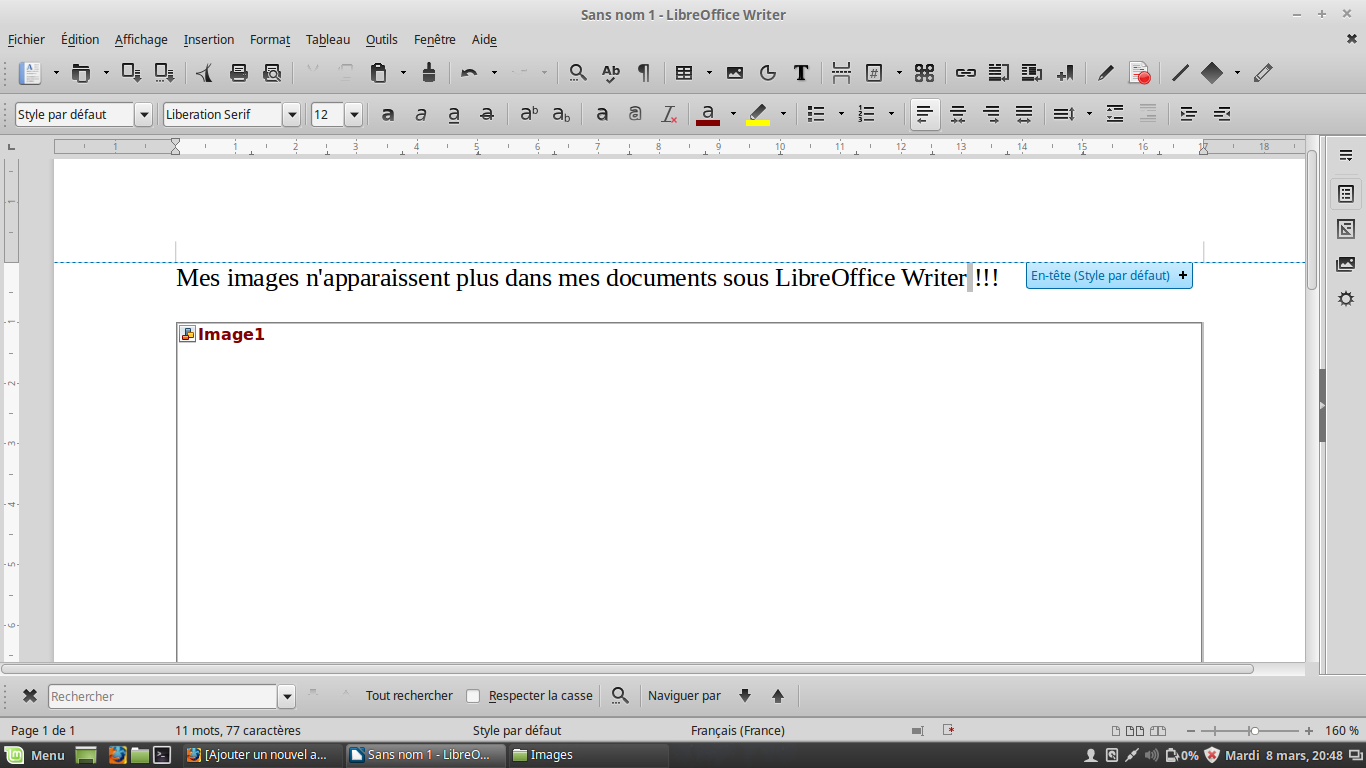Switch to Images window in taskbar
The width and height of the screenshot is (1366, 768).
586,755
